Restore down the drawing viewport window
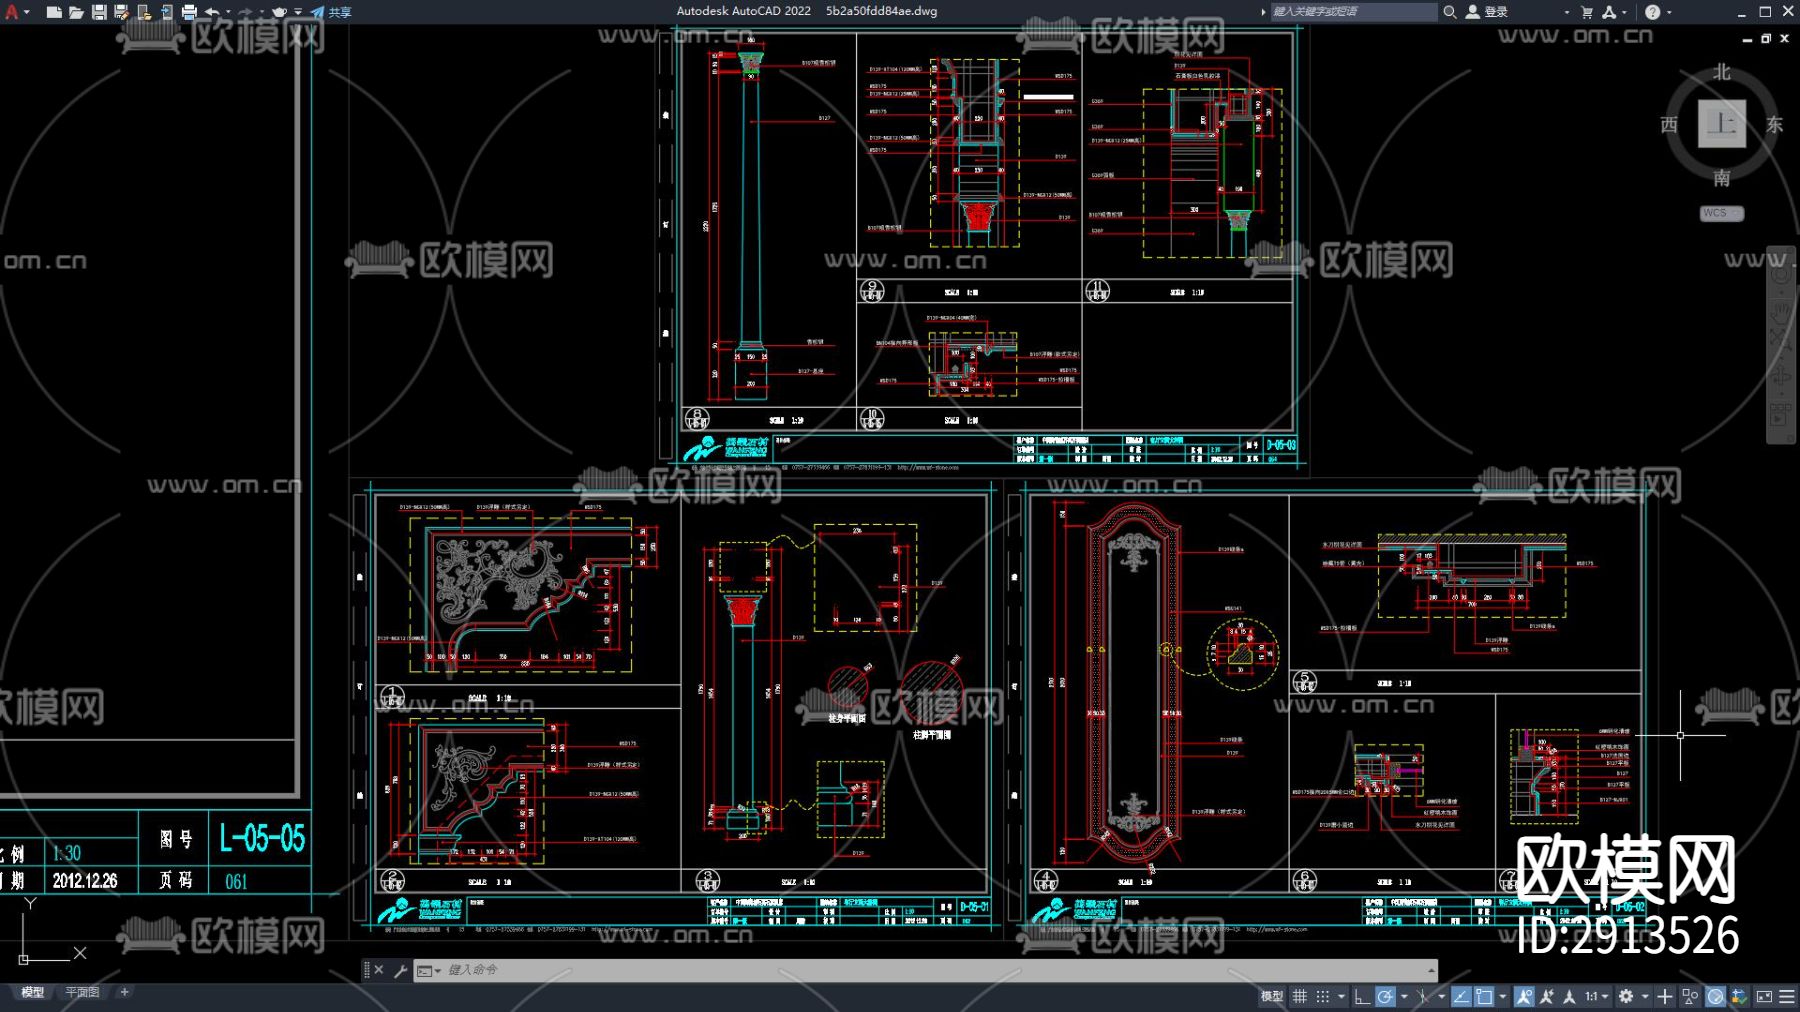 (1766, 39)
